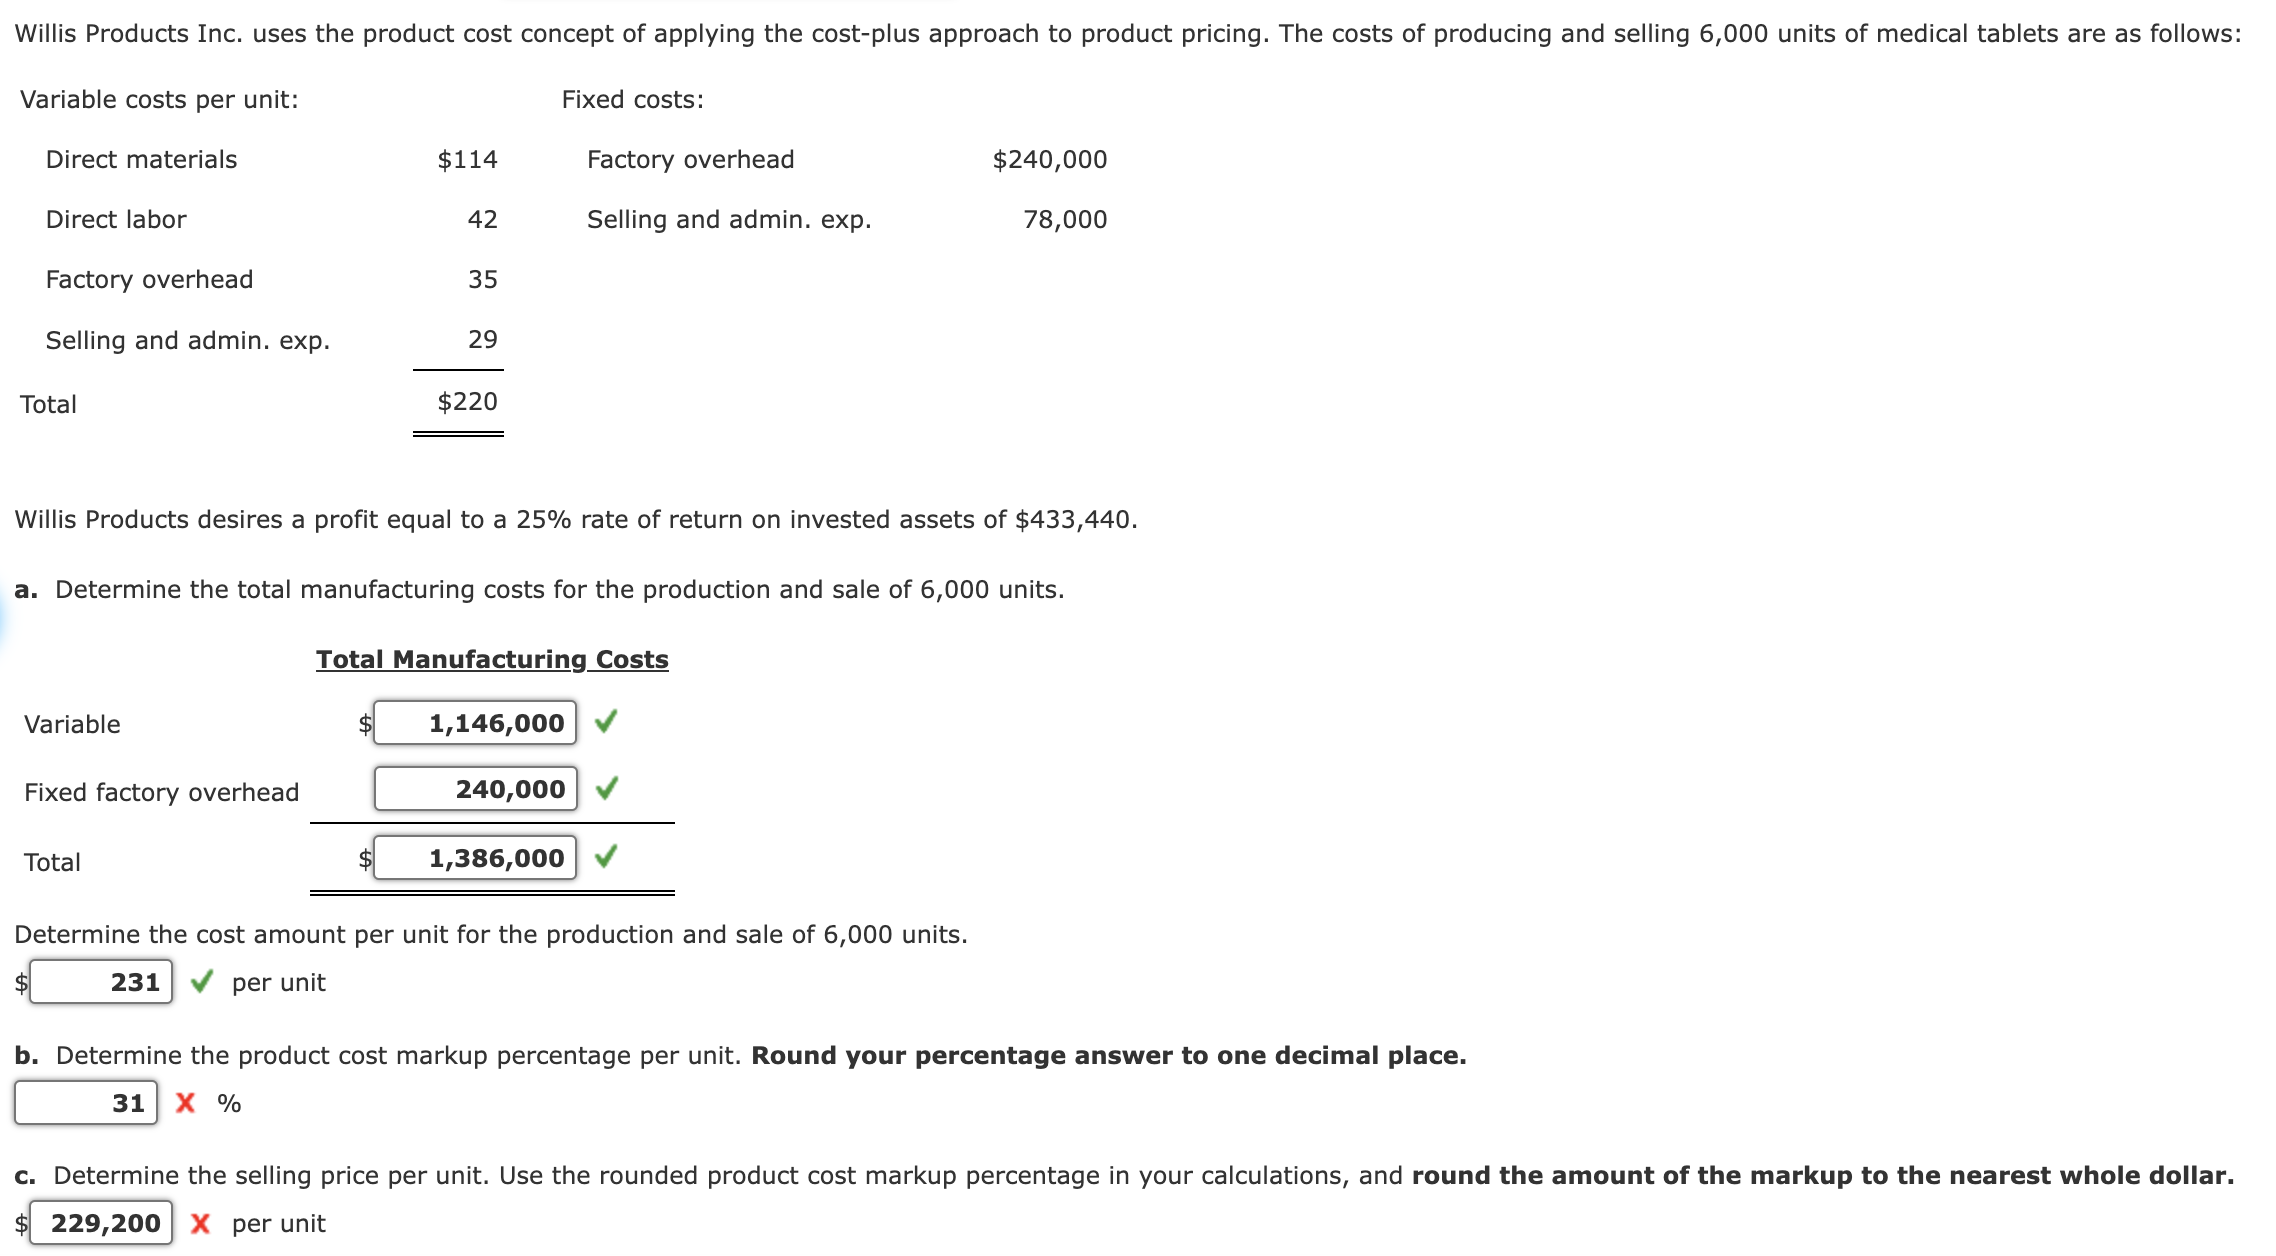Click inside the Total manufacturing costs field
The width and height of the screenshot is (2276, 1256).
[x=475, y=857]
